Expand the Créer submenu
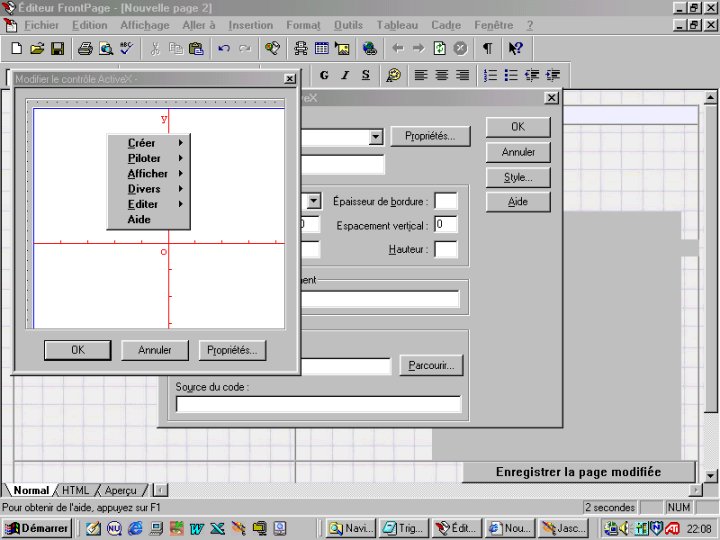The width and height of the screenshot is (720, 540). pyautogui.click(x=149, y=143)
